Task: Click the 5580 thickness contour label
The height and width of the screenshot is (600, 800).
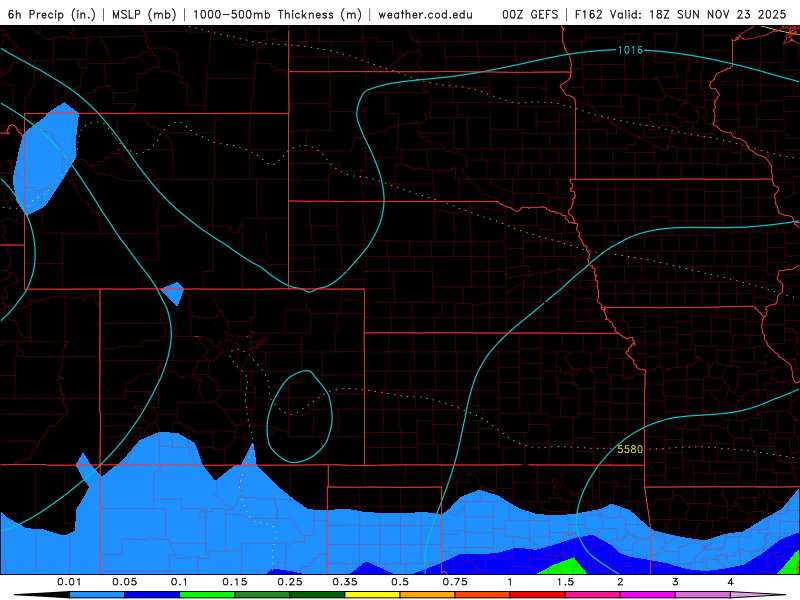Action: point(630,449)
